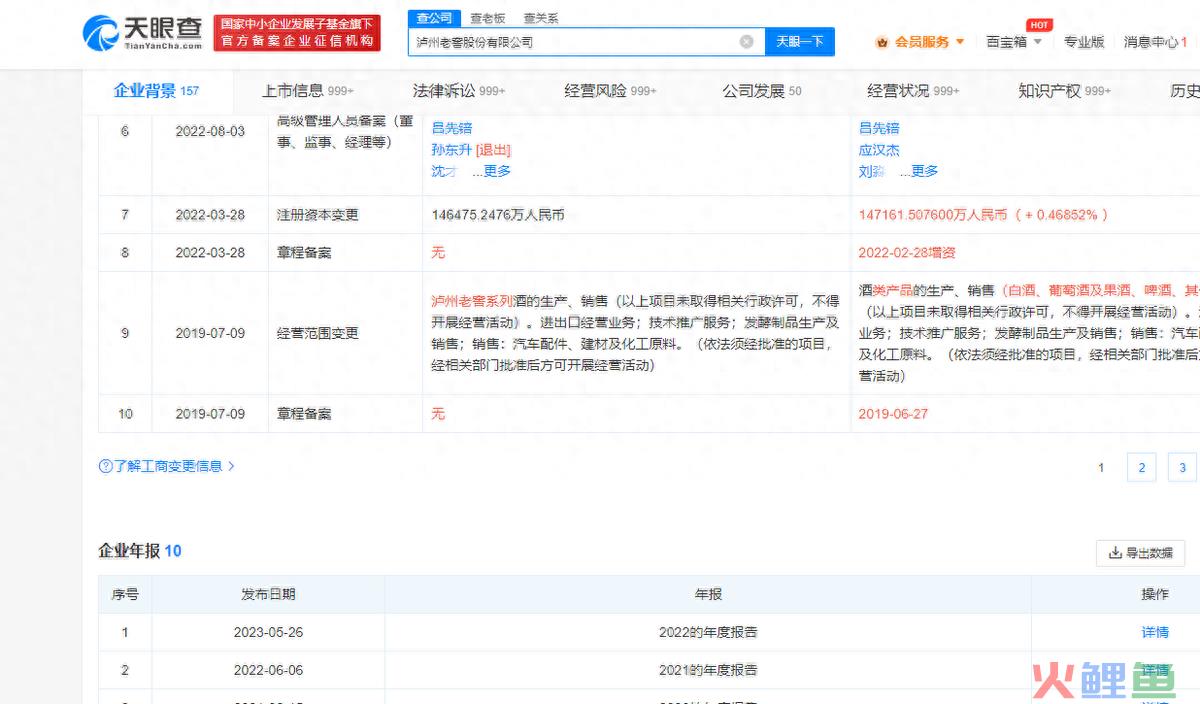Image resolution: width=1200 pixels, height=704 pixels.
Task: Open 详情 for the 2022 annual report
Action: point(1155,632)
